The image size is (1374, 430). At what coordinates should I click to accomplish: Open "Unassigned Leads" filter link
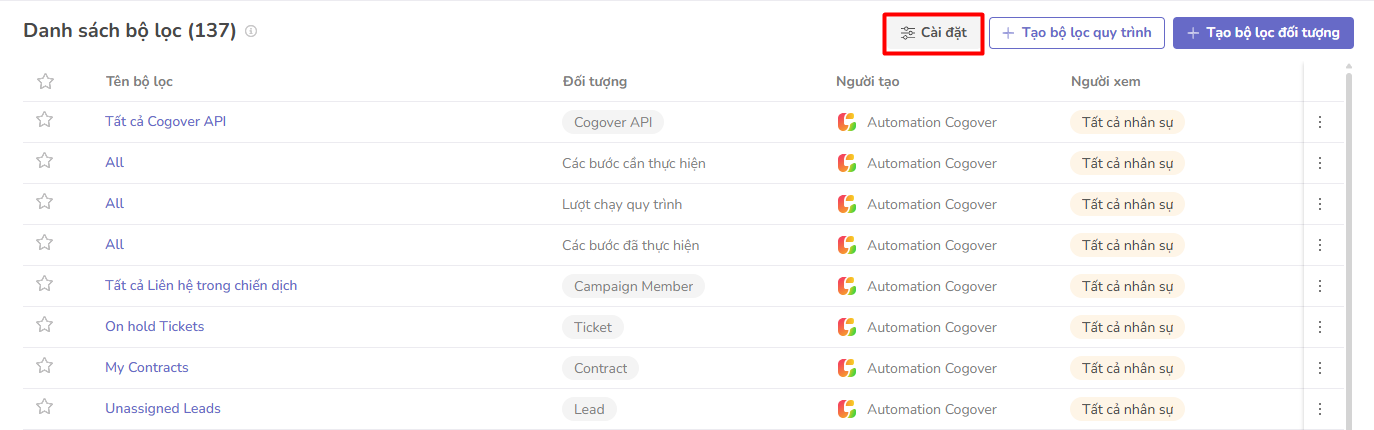[163, 408]
